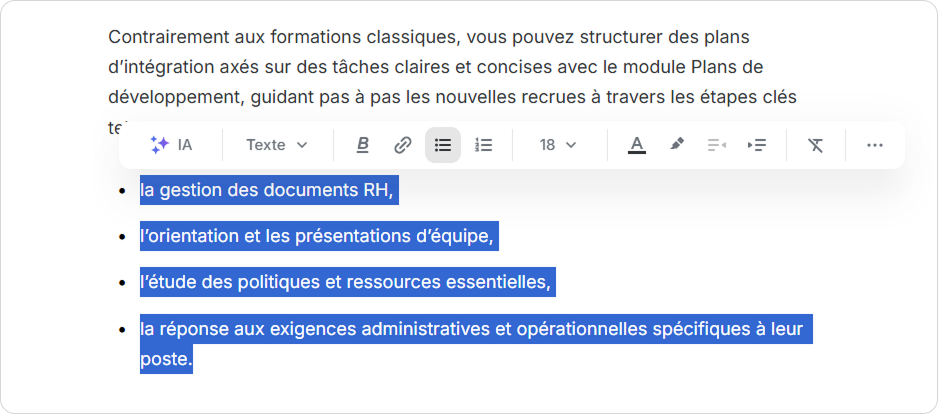
Task: Click the line "l'étude des politiques et ressources essentielles"
Action: [345, 282]
